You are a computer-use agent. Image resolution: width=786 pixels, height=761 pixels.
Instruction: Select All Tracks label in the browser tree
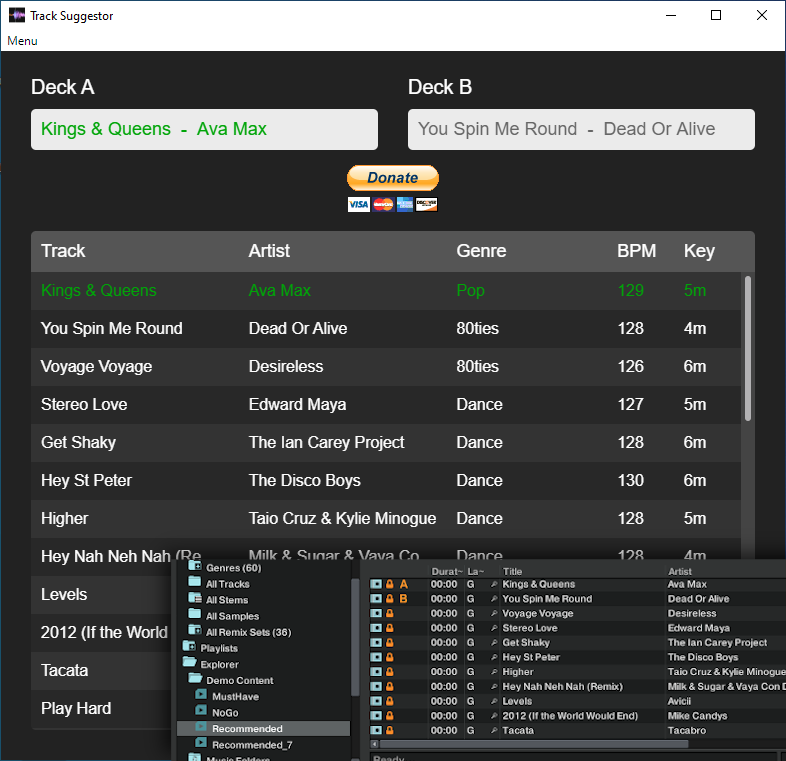[228, 584]
